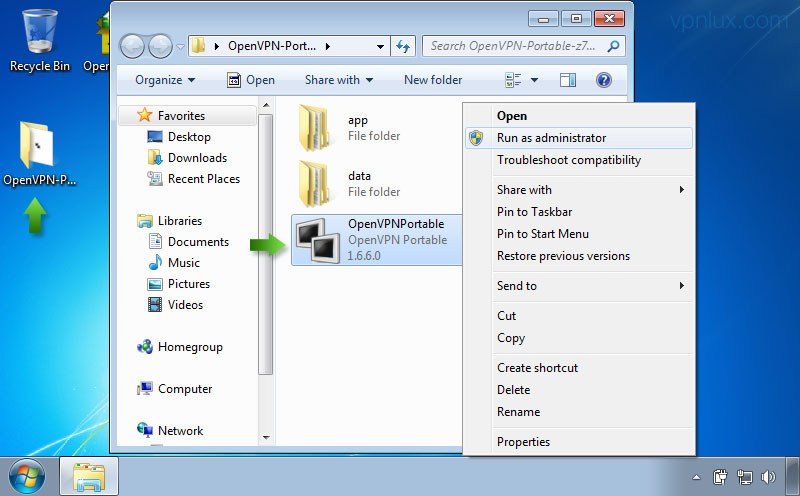This screenshot has height=496, width=800.
Task: Choose Pin to Taskbar
Action: coord(580,212)
